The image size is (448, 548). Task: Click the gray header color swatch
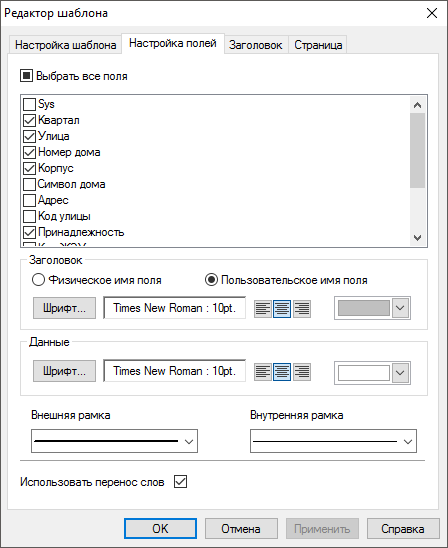coord(364,308)
